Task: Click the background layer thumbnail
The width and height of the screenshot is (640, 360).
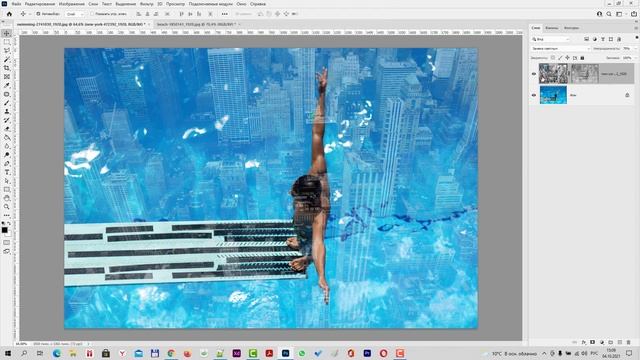Action: 553,95
